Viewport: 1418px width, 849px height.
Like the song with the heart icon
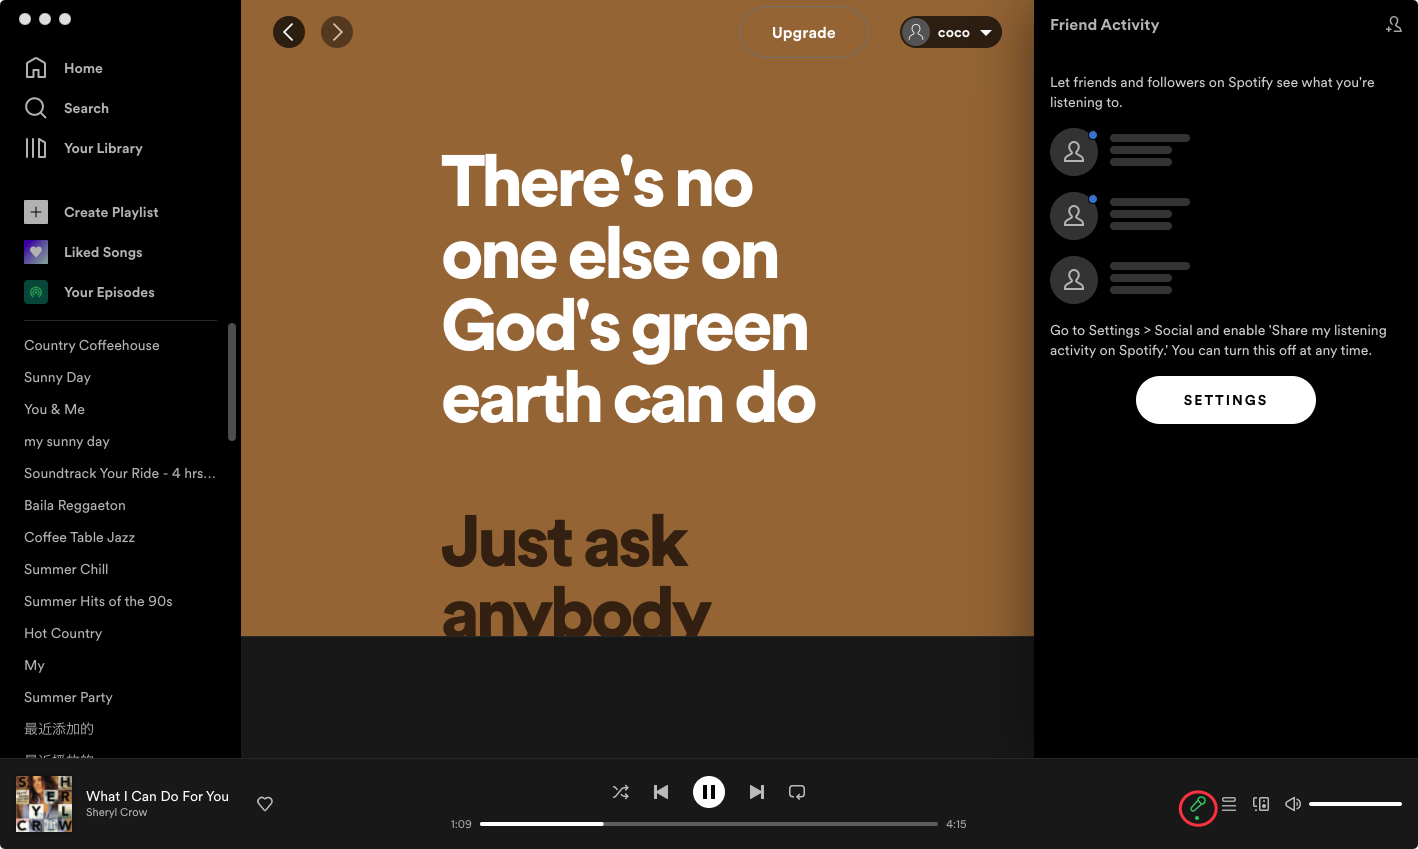265,804
